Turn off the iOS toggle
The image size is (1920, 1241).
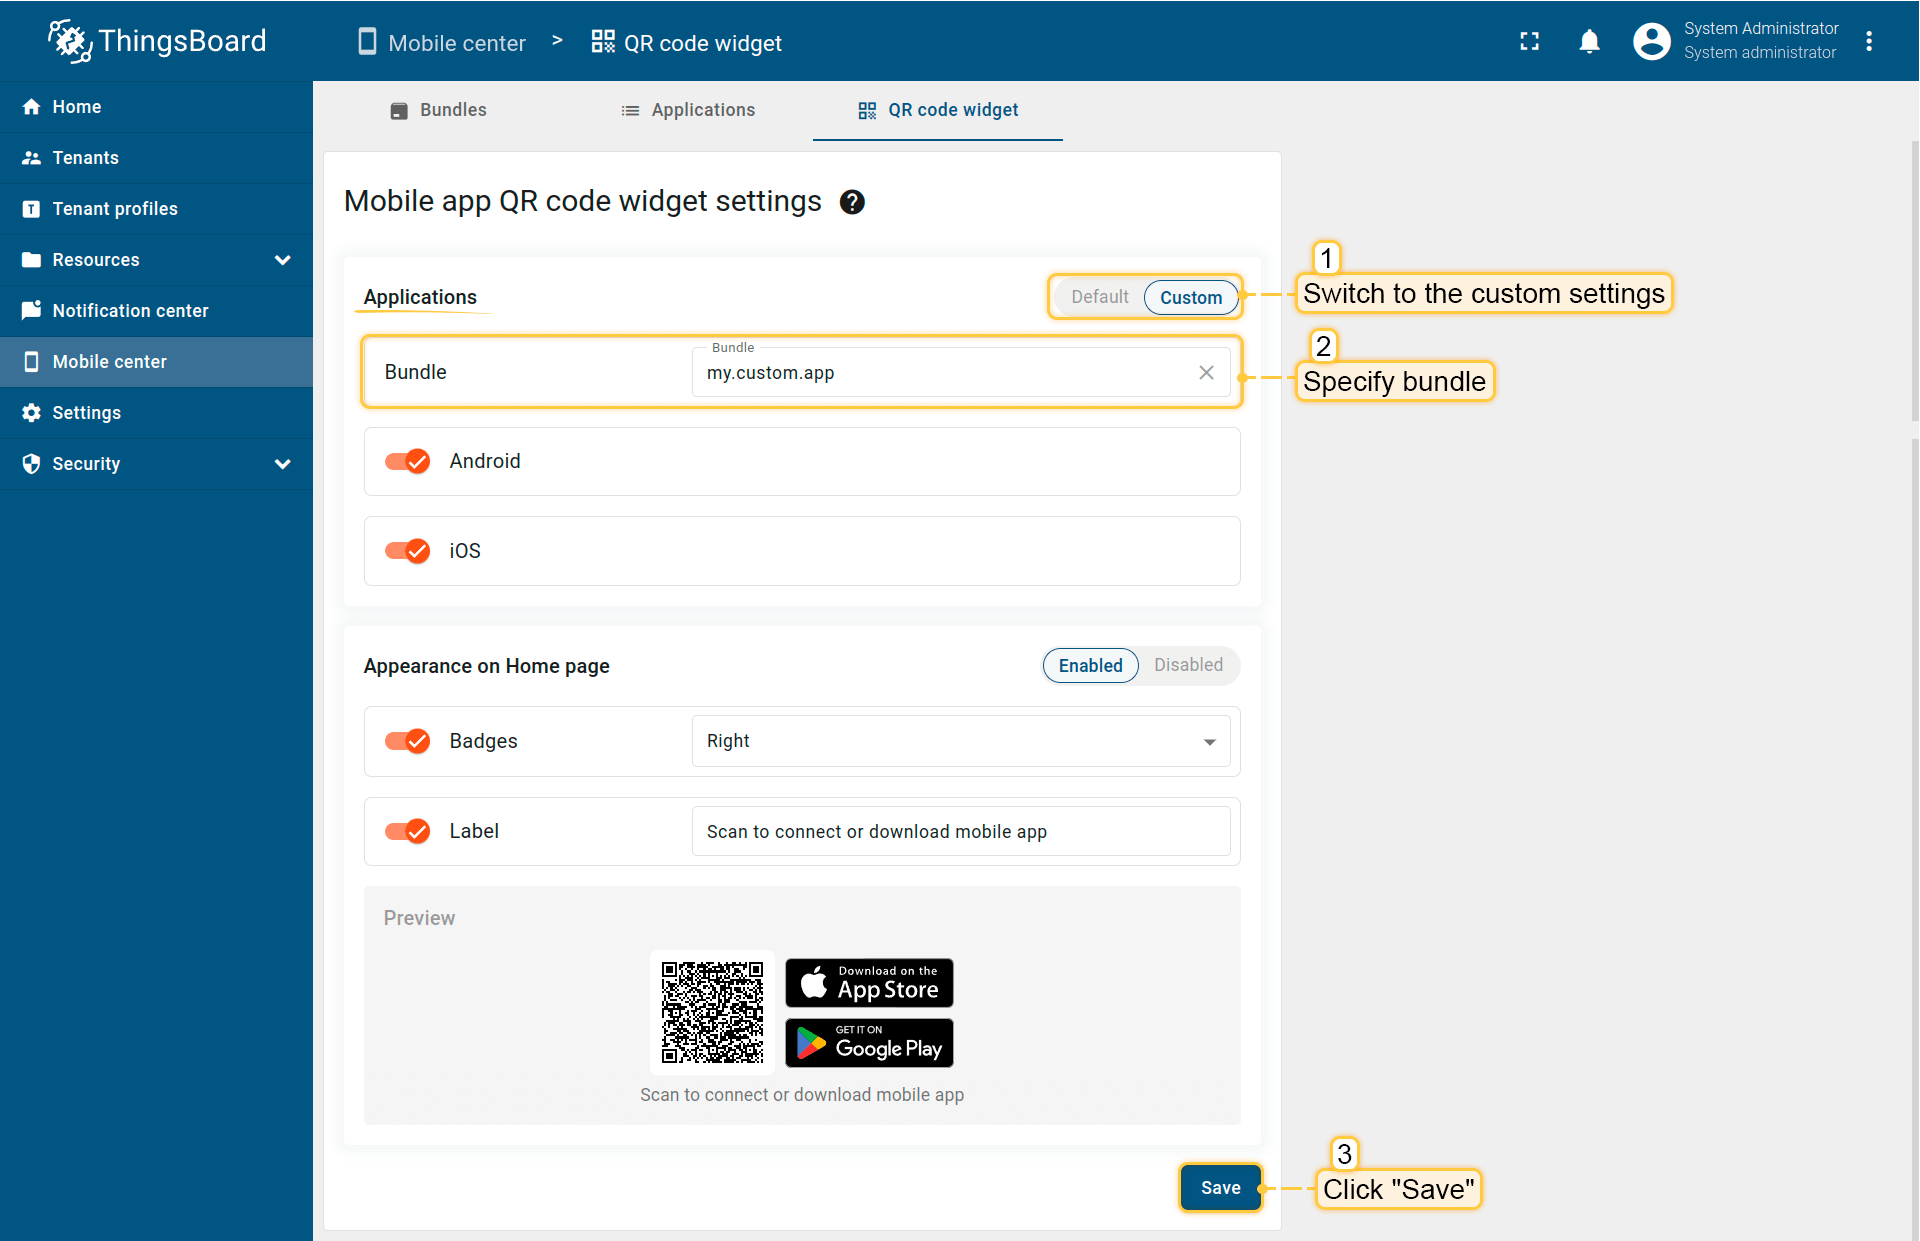408,551
